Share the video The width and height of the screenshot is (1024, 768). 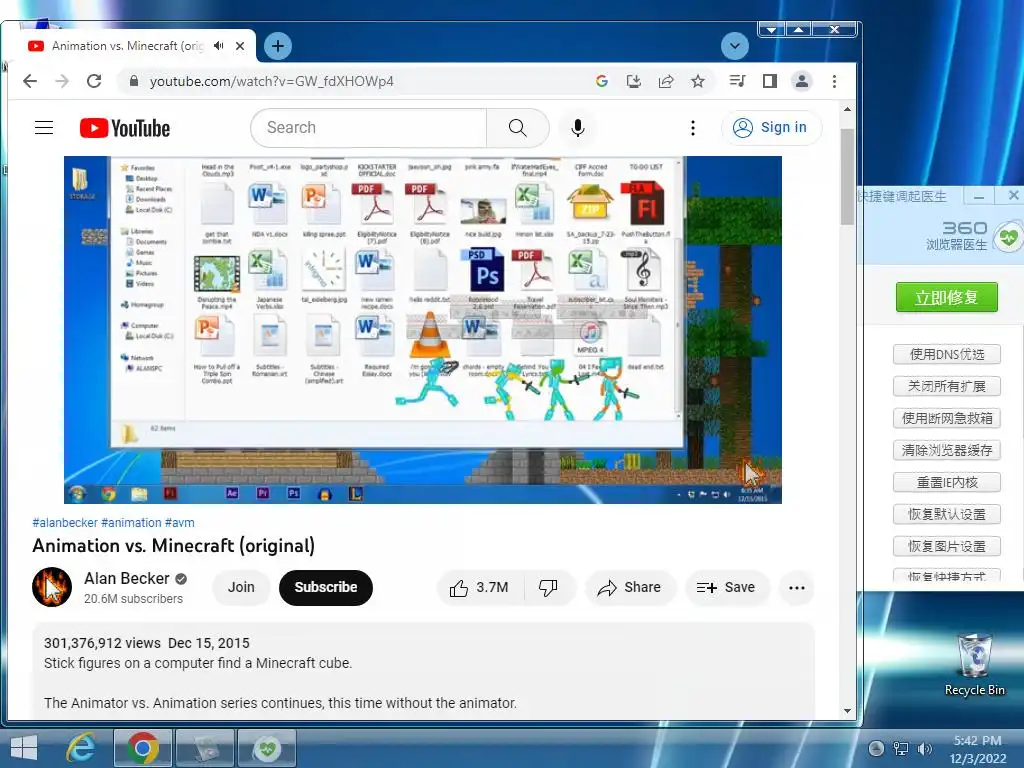tap(630, 588)
